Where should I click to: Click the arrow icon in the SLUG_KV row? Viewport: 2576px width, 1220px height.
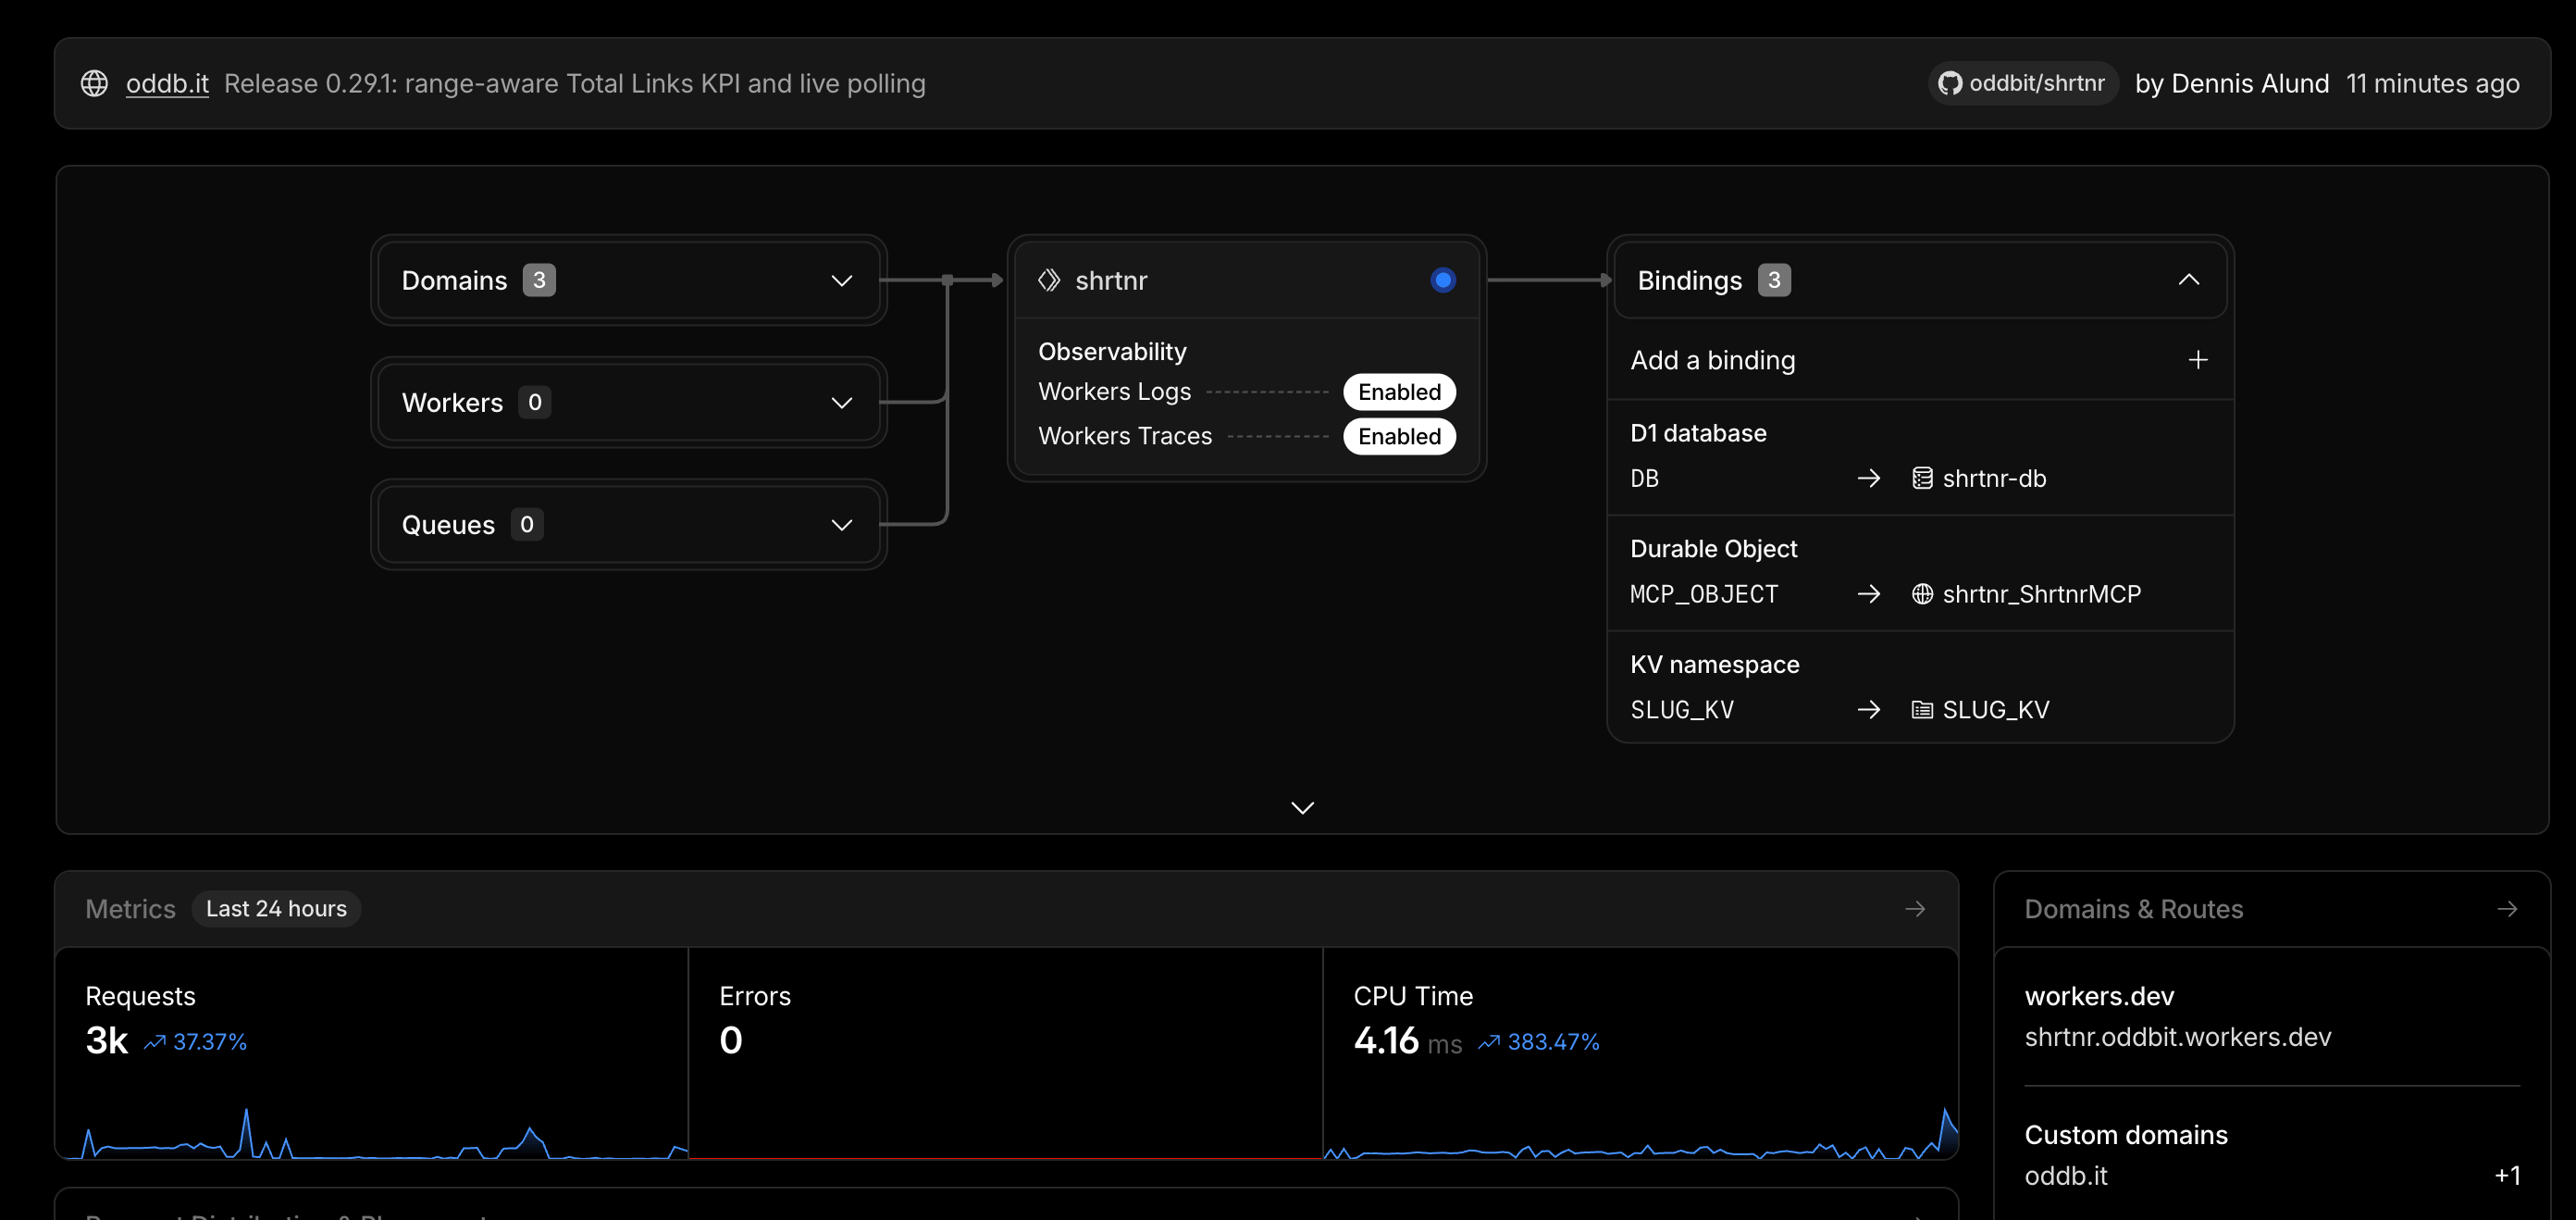[1868, 710]
